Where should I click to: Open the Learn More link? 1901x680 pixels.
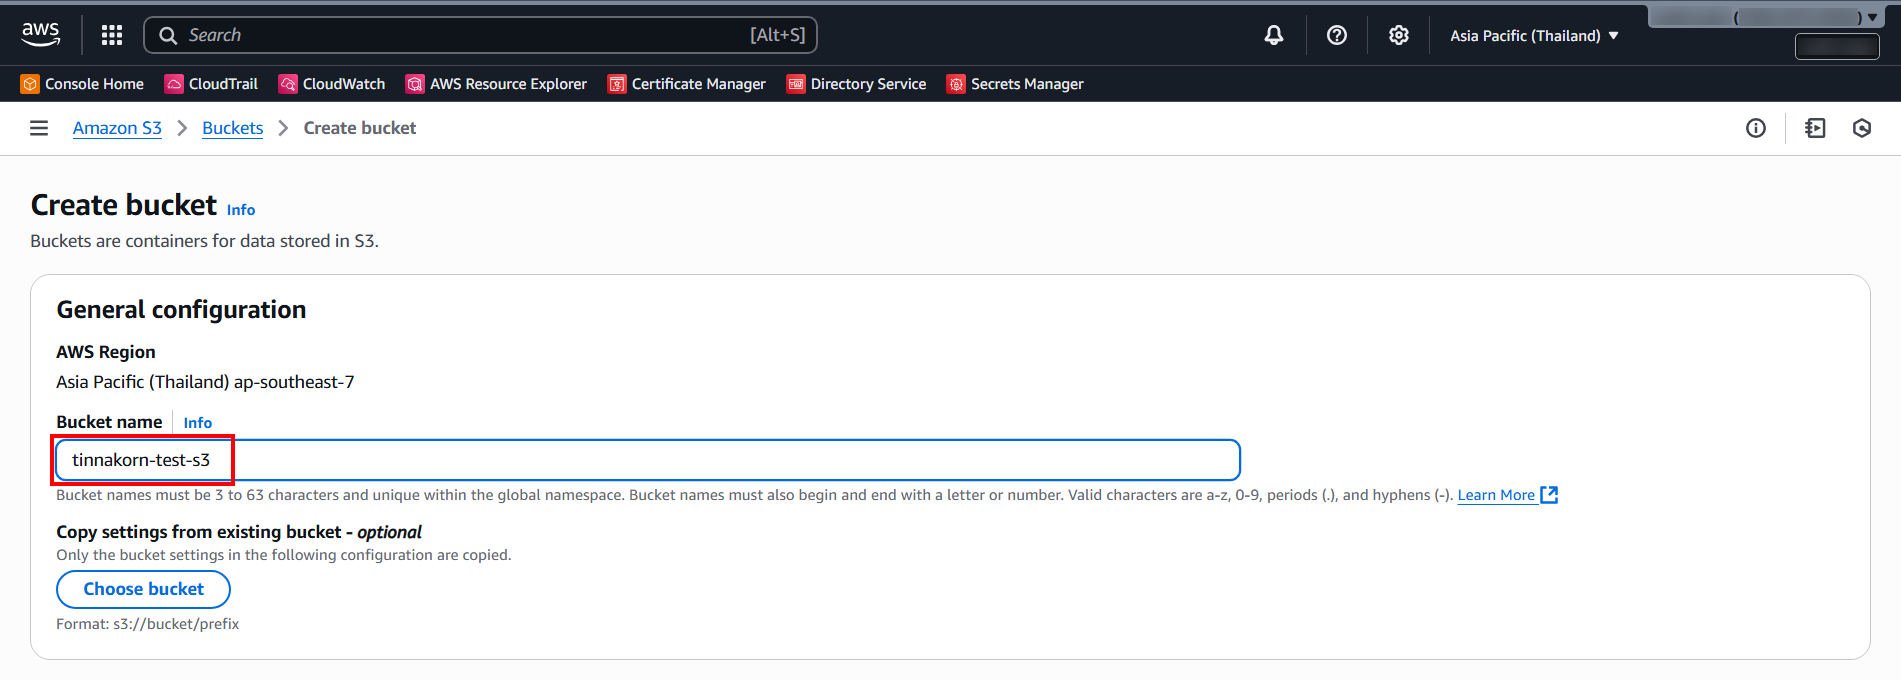[x=1496, y=495]
